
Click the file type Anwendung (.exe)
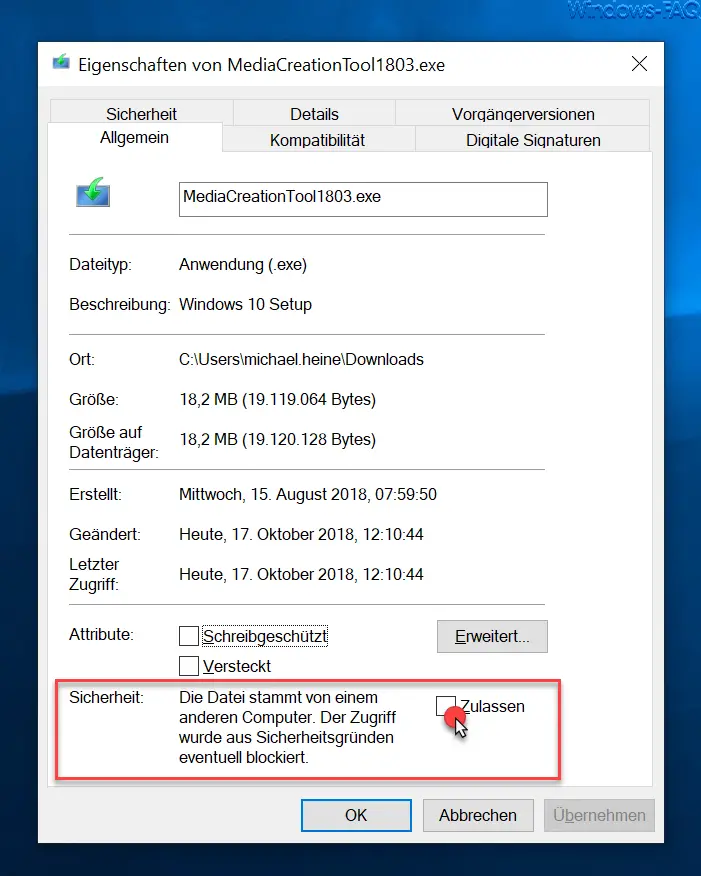243,264
